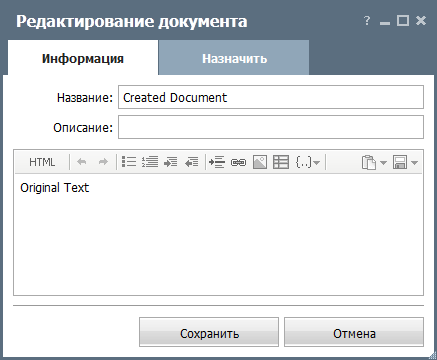Click the dialog resize grip in the corner
This screenshot has width=437, height=360.
tap(432, 356)
